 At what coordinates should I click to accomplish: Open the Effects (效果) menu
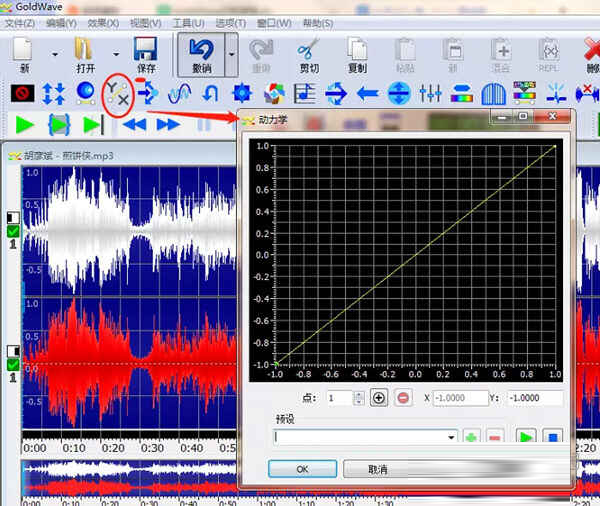coord(102,23)
